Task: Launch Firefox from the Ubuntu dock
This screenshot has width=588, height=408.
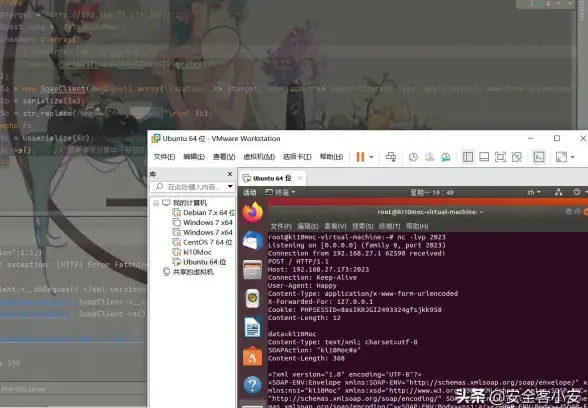Action: [253, 212]
